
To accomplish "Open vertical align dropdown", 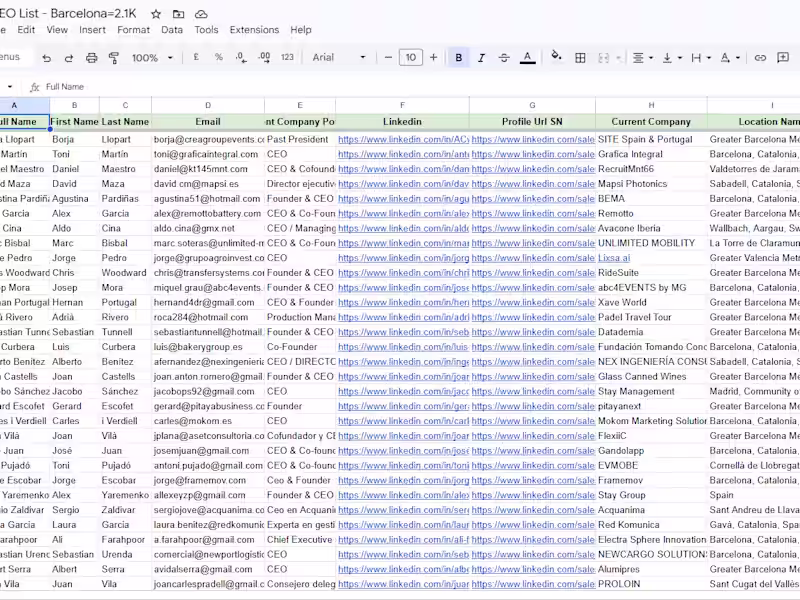I will click(671, 58).
